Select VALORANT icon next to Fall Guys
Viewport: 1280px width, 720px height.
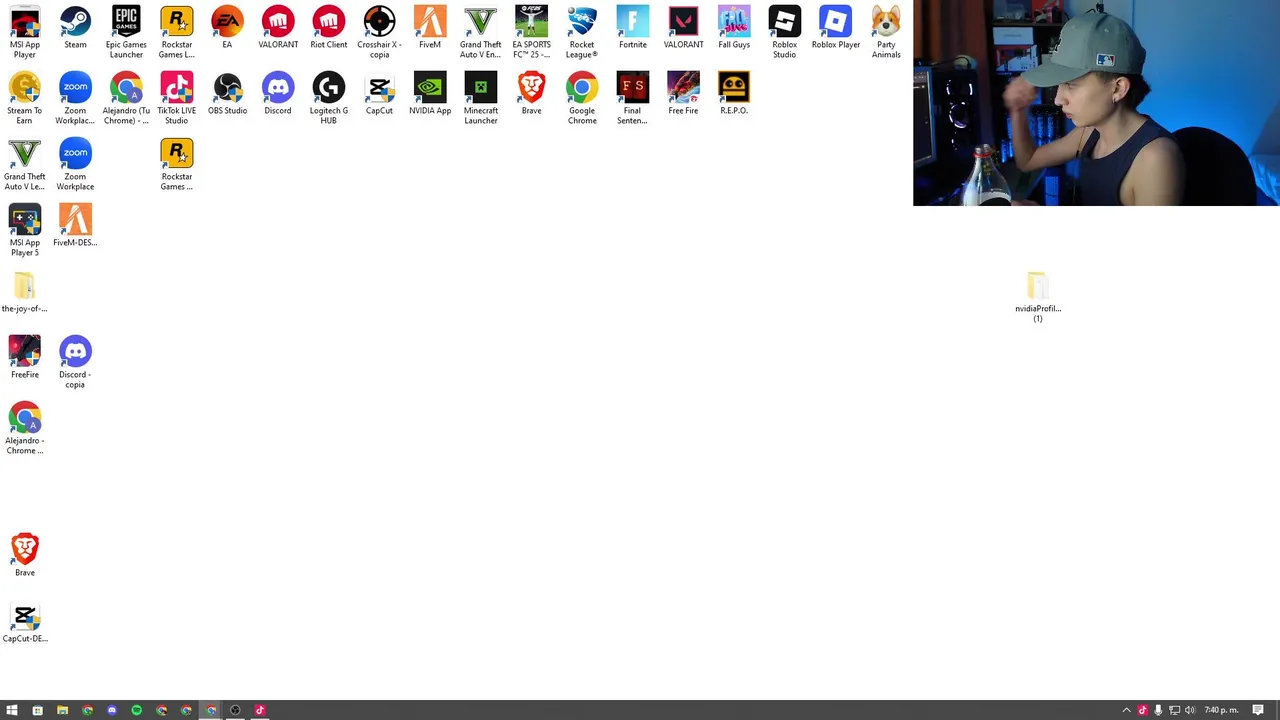(x=684, y=28)
